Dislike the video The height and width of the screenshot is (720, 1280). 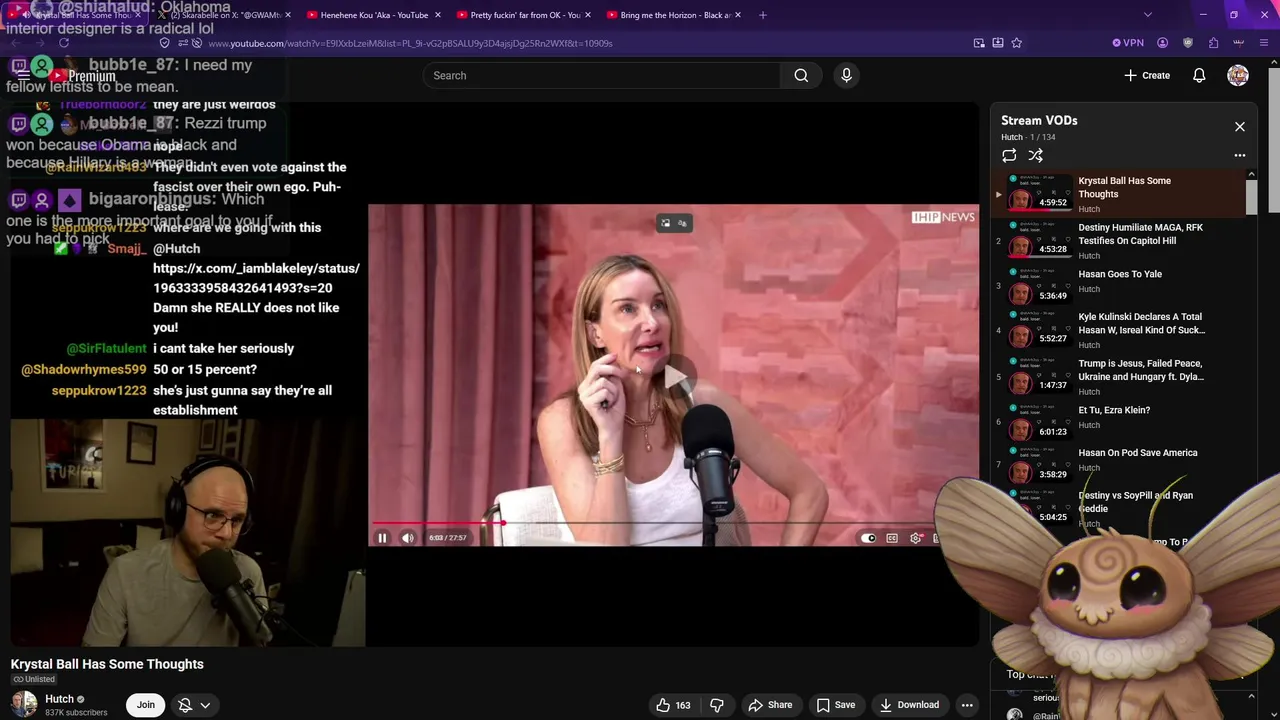tap(716, 705)
